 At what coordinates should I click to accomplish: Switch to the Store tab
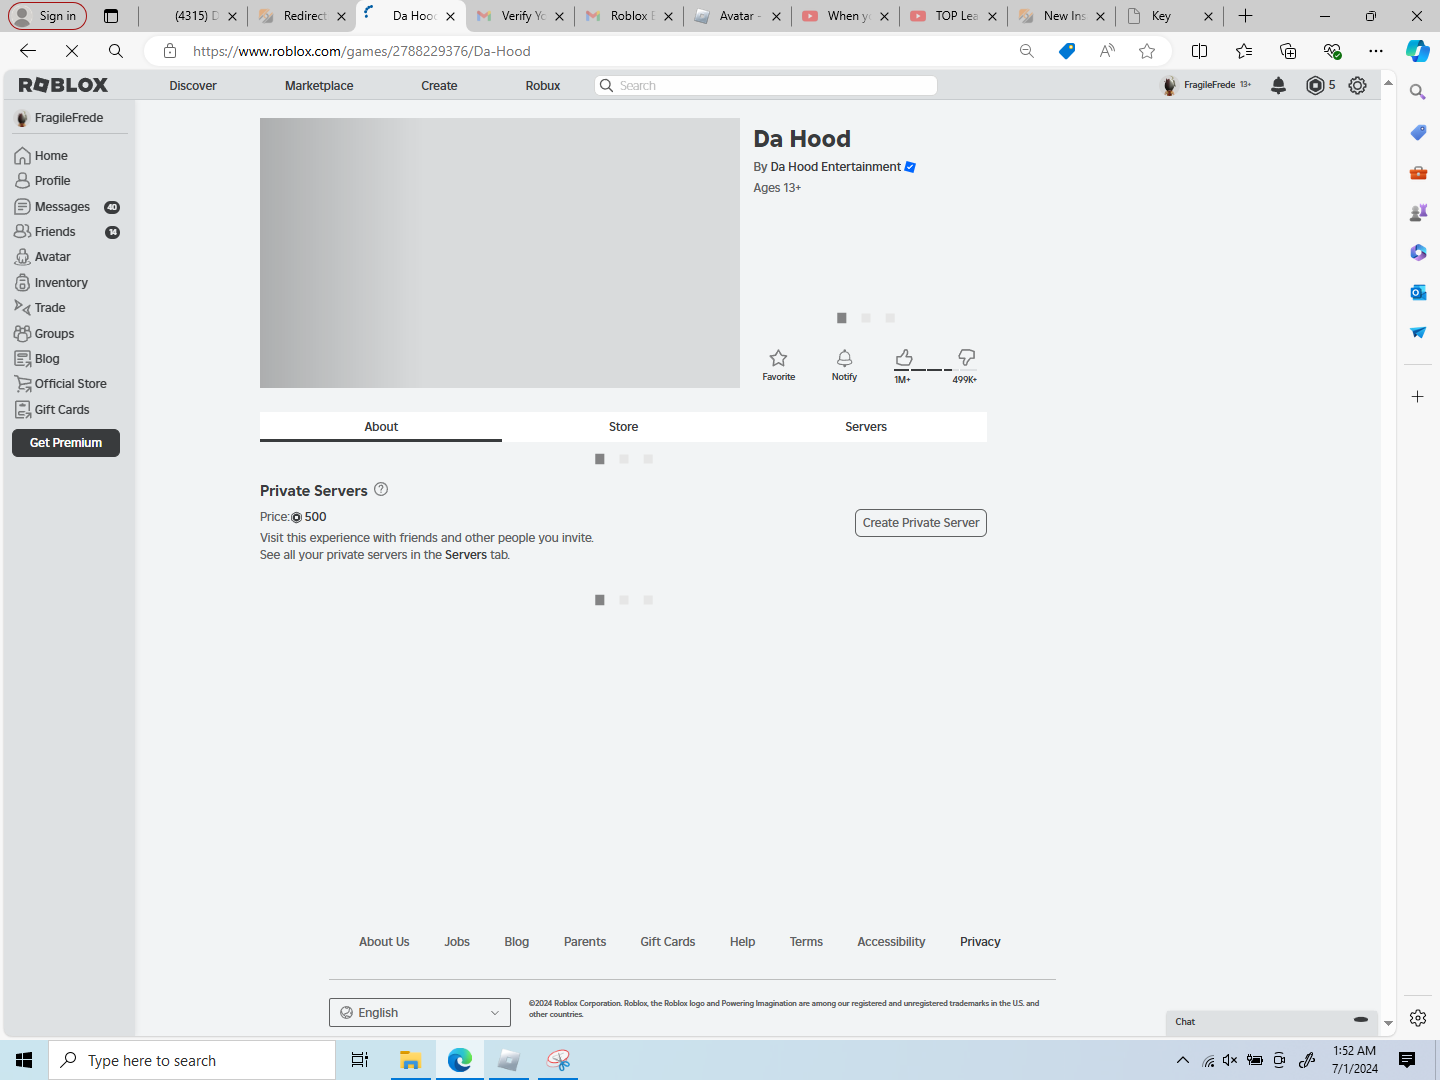[x=623, y=427]
